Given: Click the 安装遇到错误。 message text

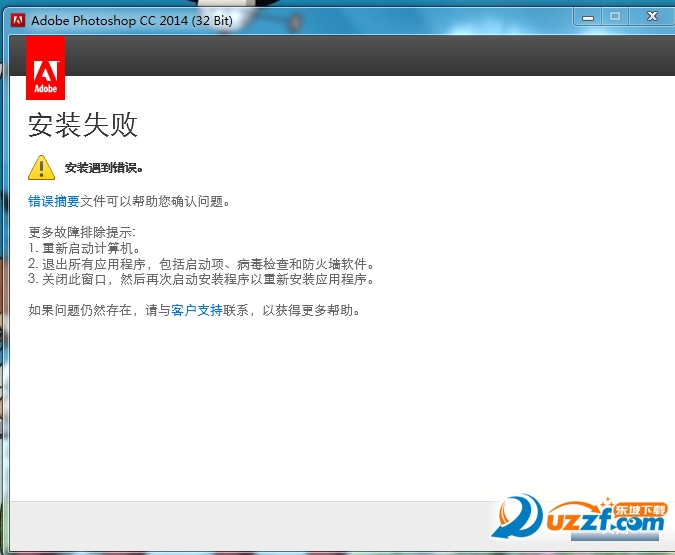Looking at the screenshot, I should click(104, 167).
